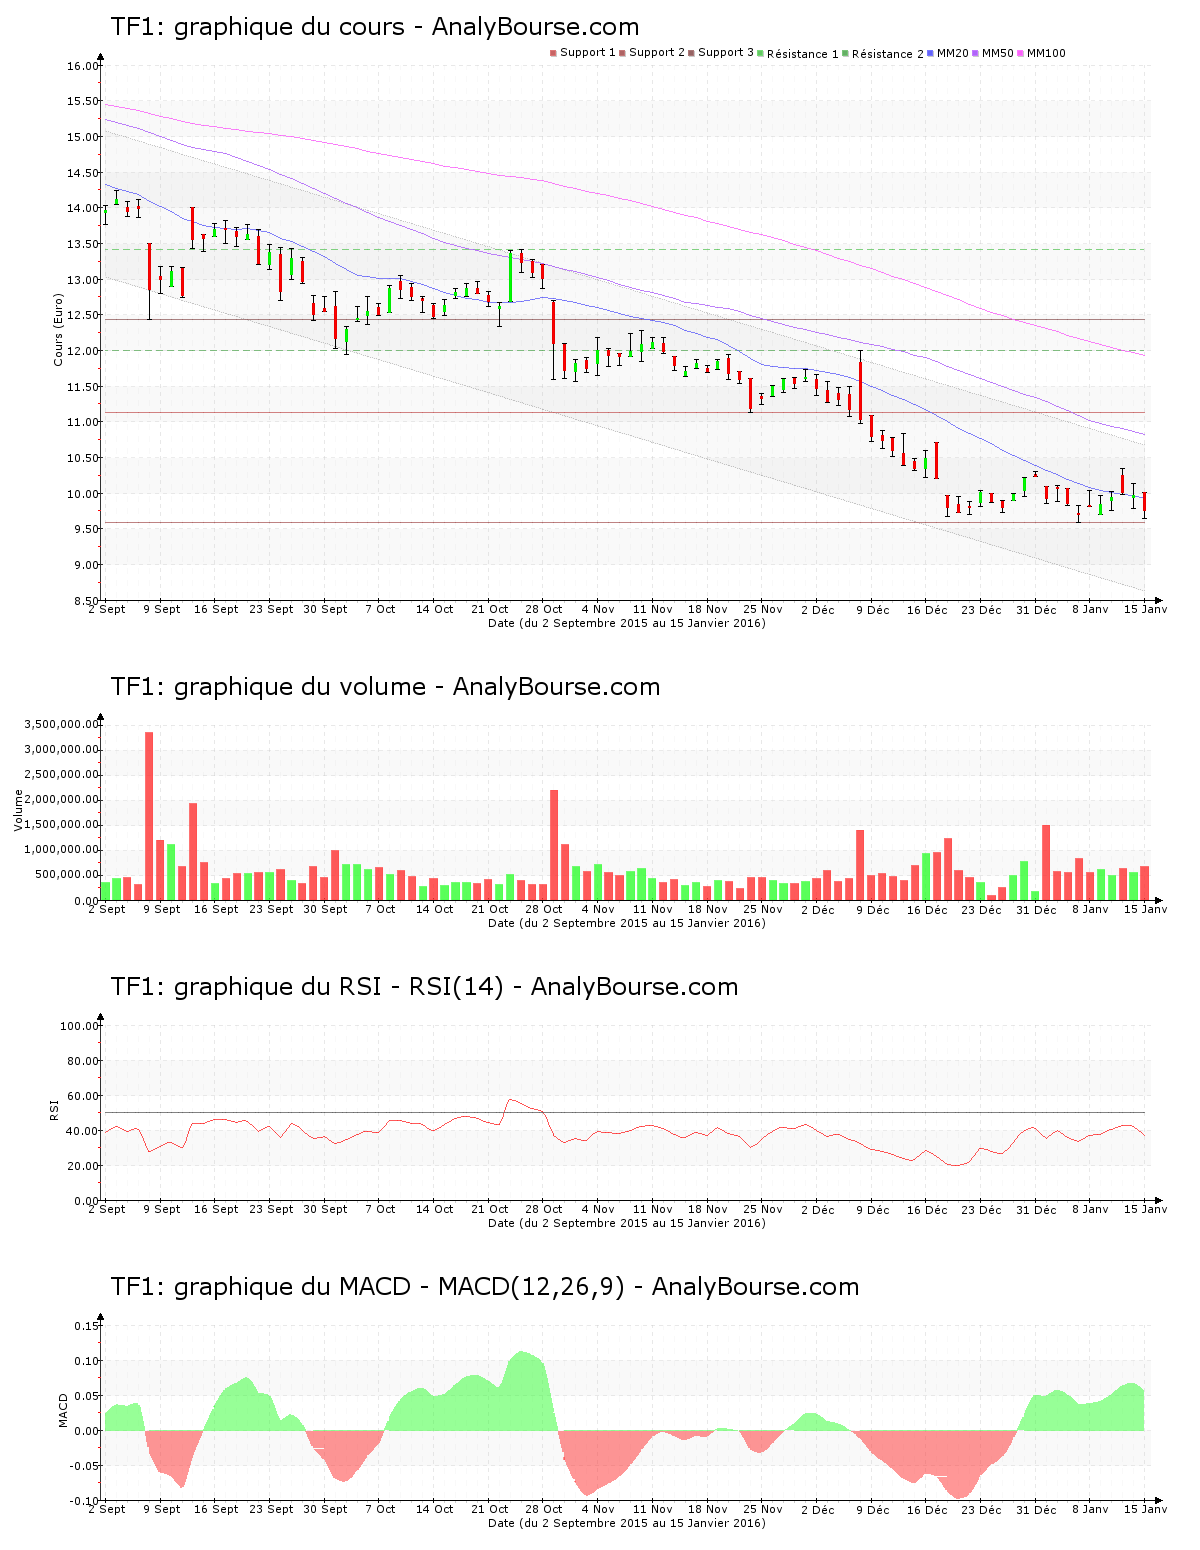The width and height of the screenshot is (1200, 1550).
Task: Select the 'MM100' legend label
Action: [1046, 53]
